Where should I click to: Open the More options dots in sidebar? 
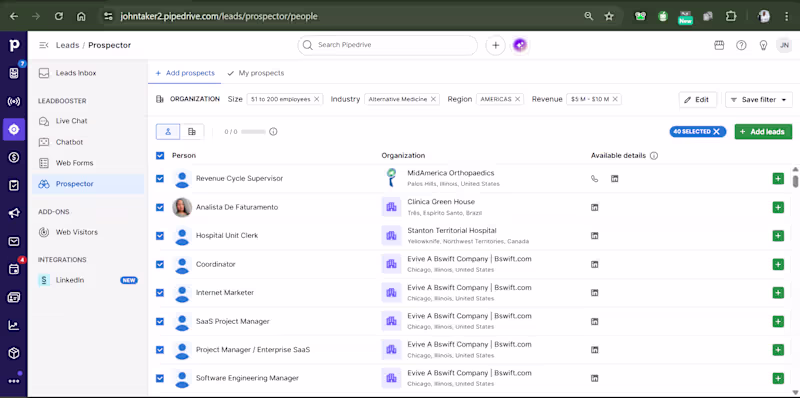pyautogui.click(x=14, y=381)
